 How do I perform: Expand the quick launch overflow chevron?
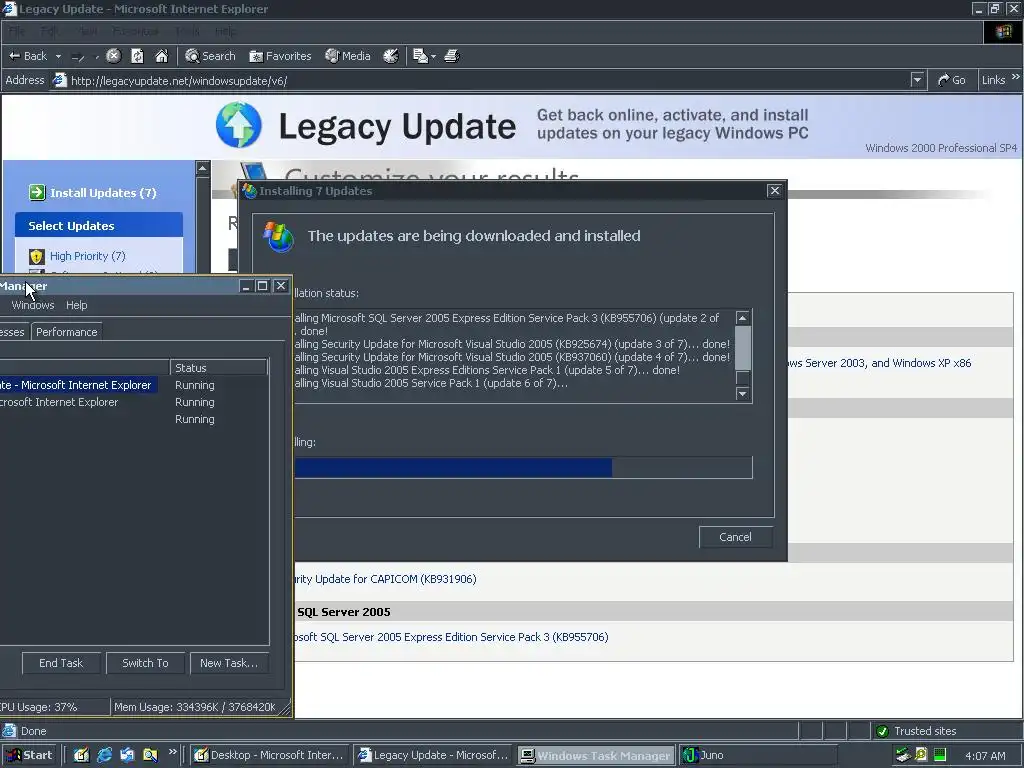[x=172, y=752]
